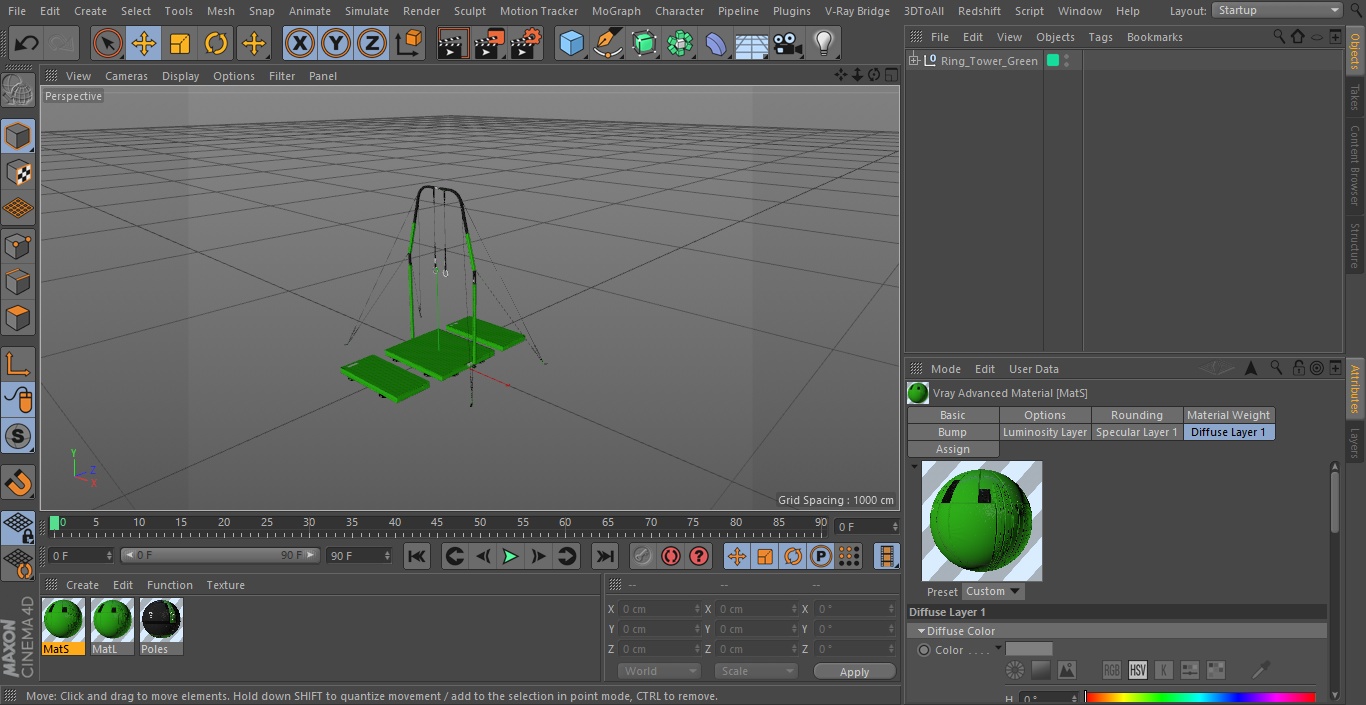Image resolution: width=1366 pixels, height=705 pixels.
Task: Add a Camera object
Action: click(x=788, y=44)
